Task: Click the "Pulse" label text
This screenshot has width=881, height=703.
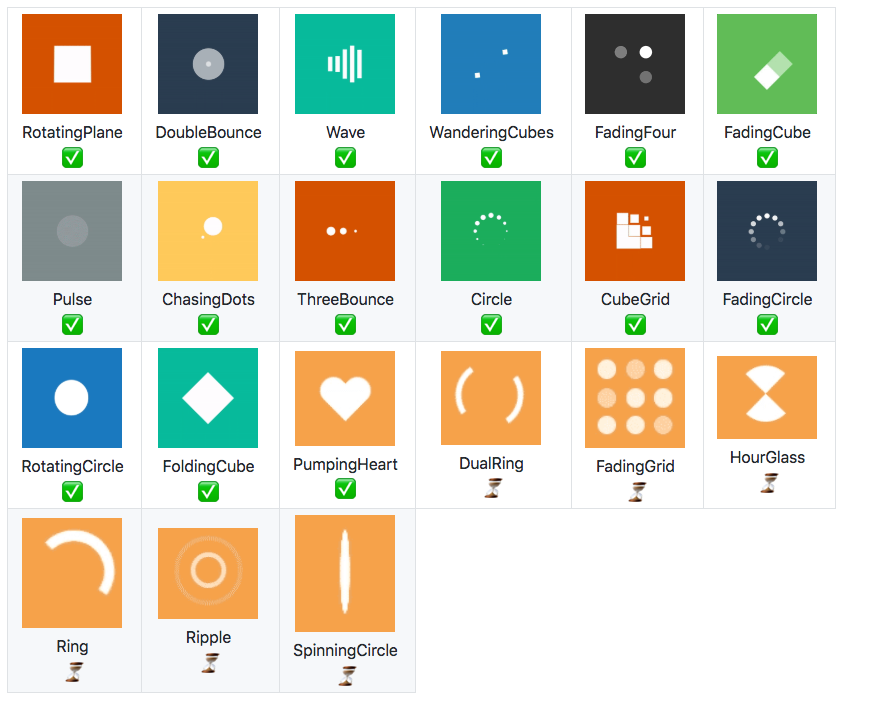Action: coord(72,300)
